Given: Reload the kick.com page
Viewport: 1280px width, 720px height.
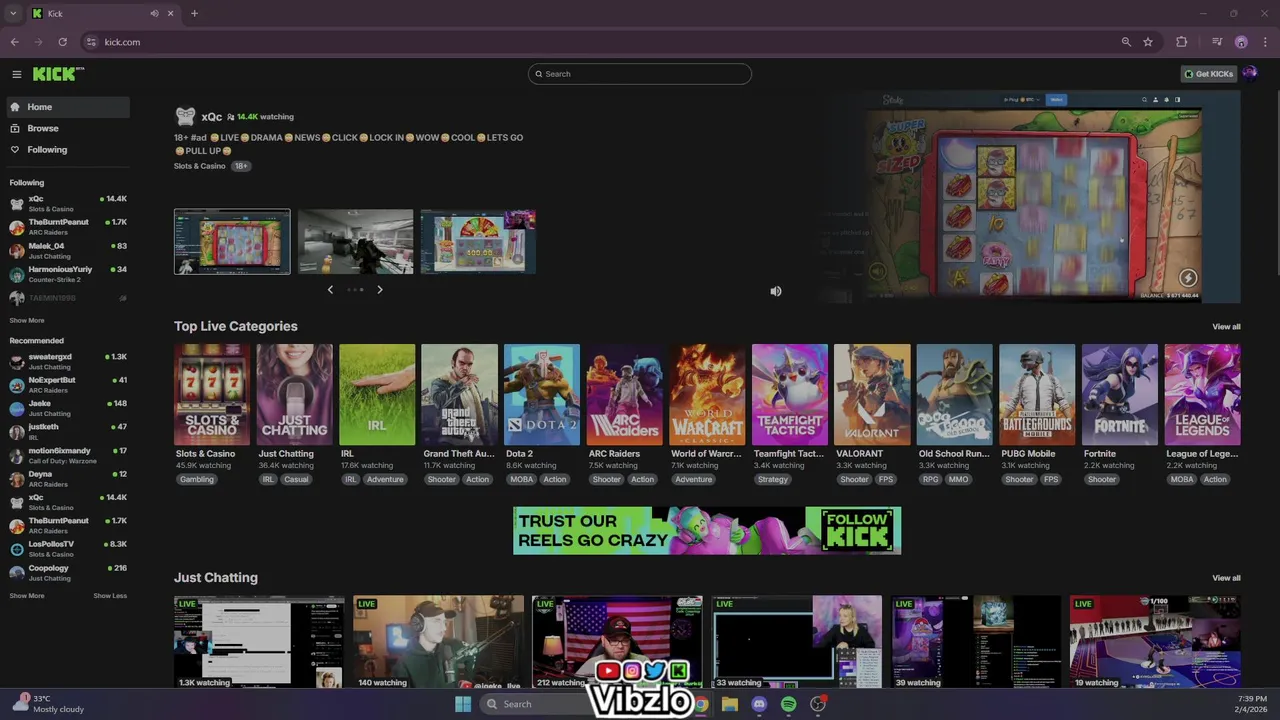Looking at the screenshot, I should pyautogui.click(x=62, y=42).
